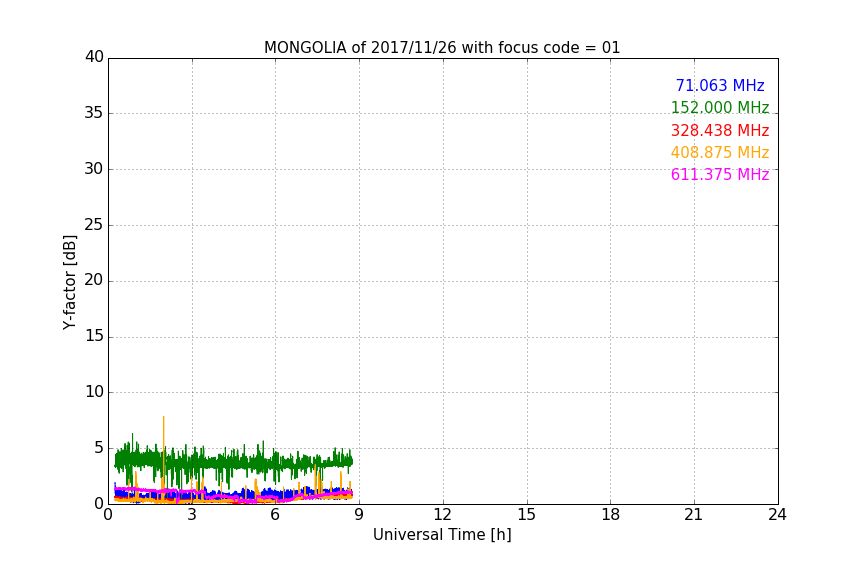
Task: Click the x-axis tick label 18
Action: coord(611,515)
